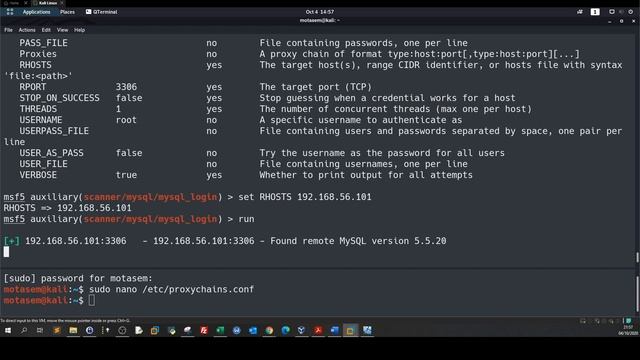Viewport: 640px width, 360px height.
Task: Open Windows Task View
Action: (40, 330)
